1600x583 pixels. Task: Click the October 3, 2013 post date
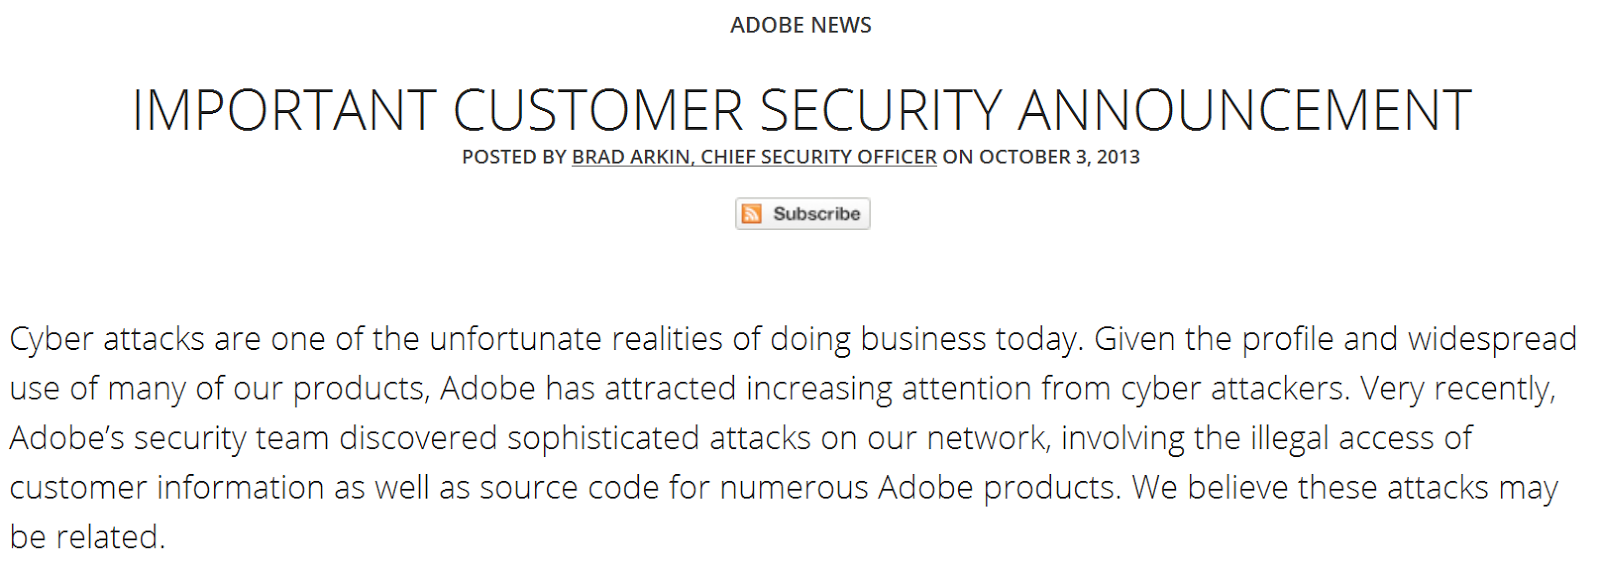pyautogui.click(x=1059, y=157)
